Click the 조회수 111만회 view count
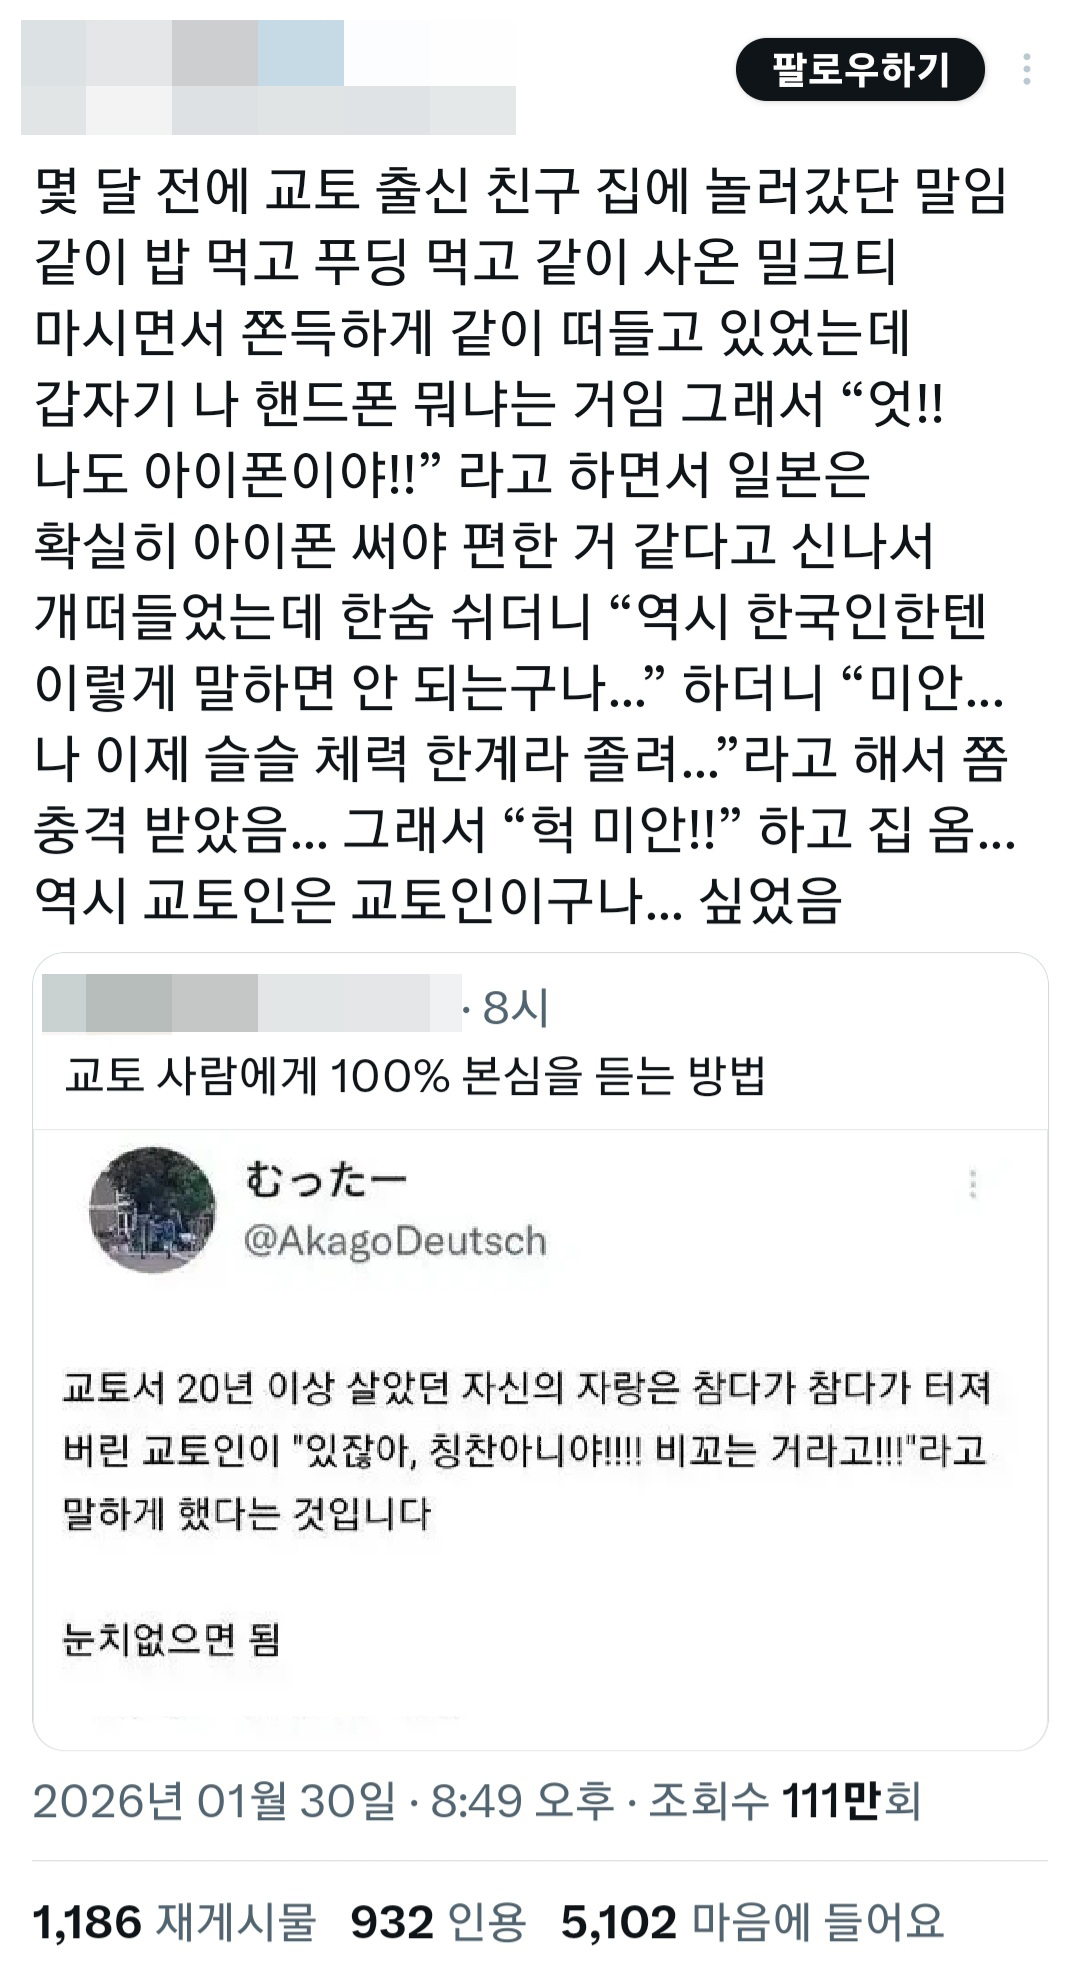Viewport: 1080px width, 1967px height. click(785, 1800)
